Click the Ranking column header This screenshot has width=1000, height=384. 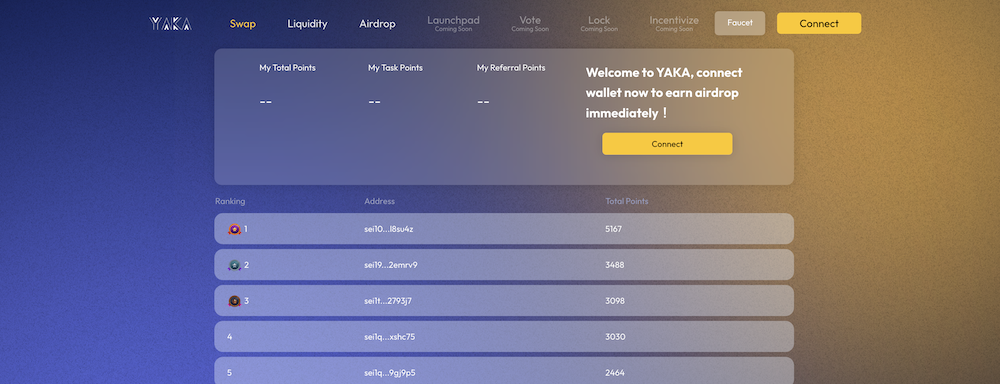pyautogui.click(x=230, y=202)
